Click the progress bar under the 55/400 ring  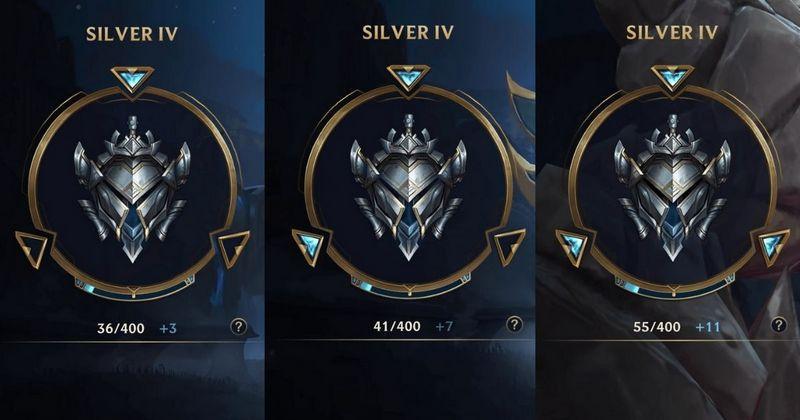click(x=674, y=287)
